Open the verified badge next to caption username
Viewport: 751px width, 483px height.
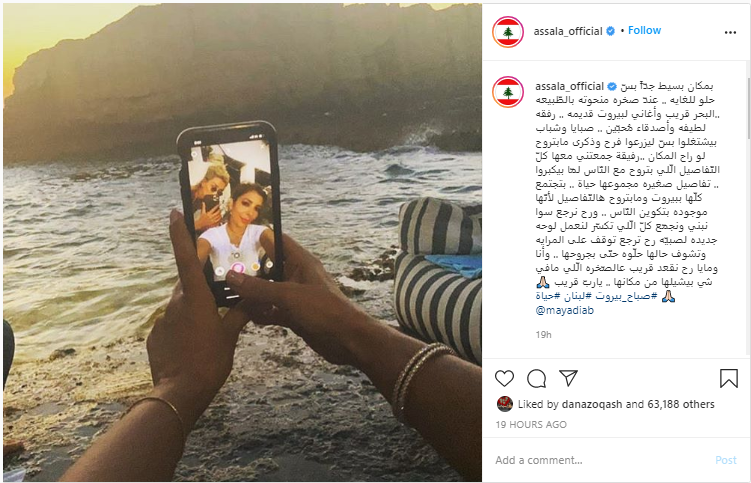[x=612, y=87]
